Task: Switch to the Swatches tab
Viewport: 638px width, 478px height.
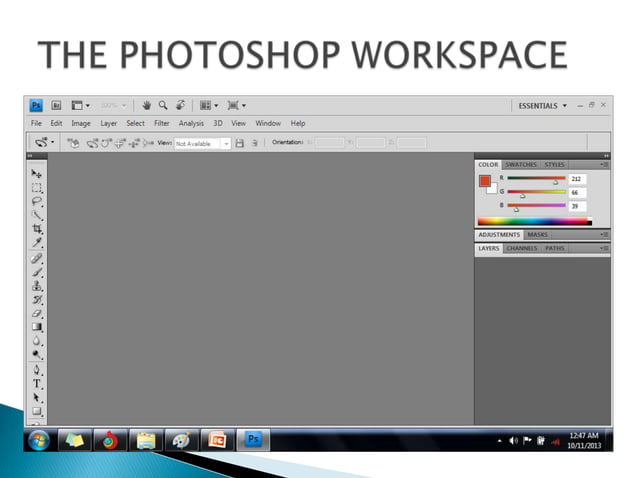Action: [x=521, y=164]
